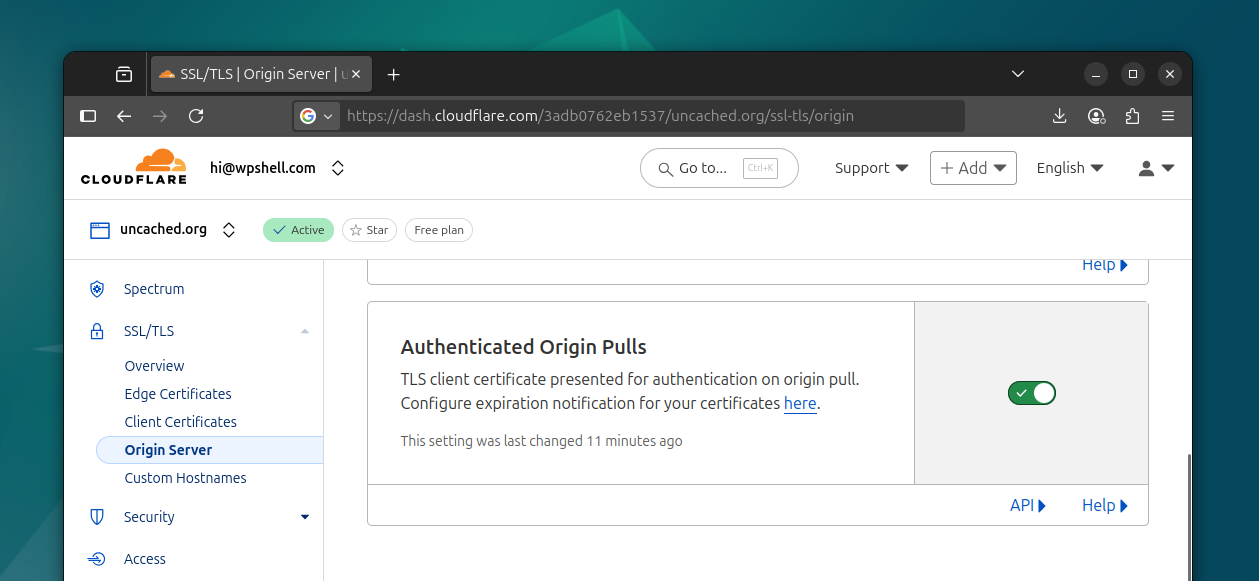Open the Add dropdown button
This screenshot has height=581, width=1259.
[x=973, y=168]
